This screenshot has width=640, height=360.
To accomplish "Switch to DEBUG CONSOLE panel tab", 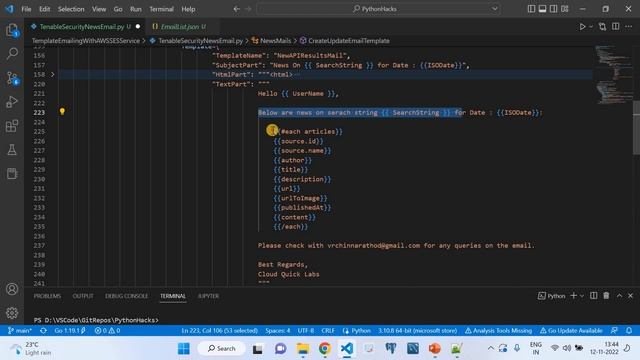I will [x=127, y=296].
